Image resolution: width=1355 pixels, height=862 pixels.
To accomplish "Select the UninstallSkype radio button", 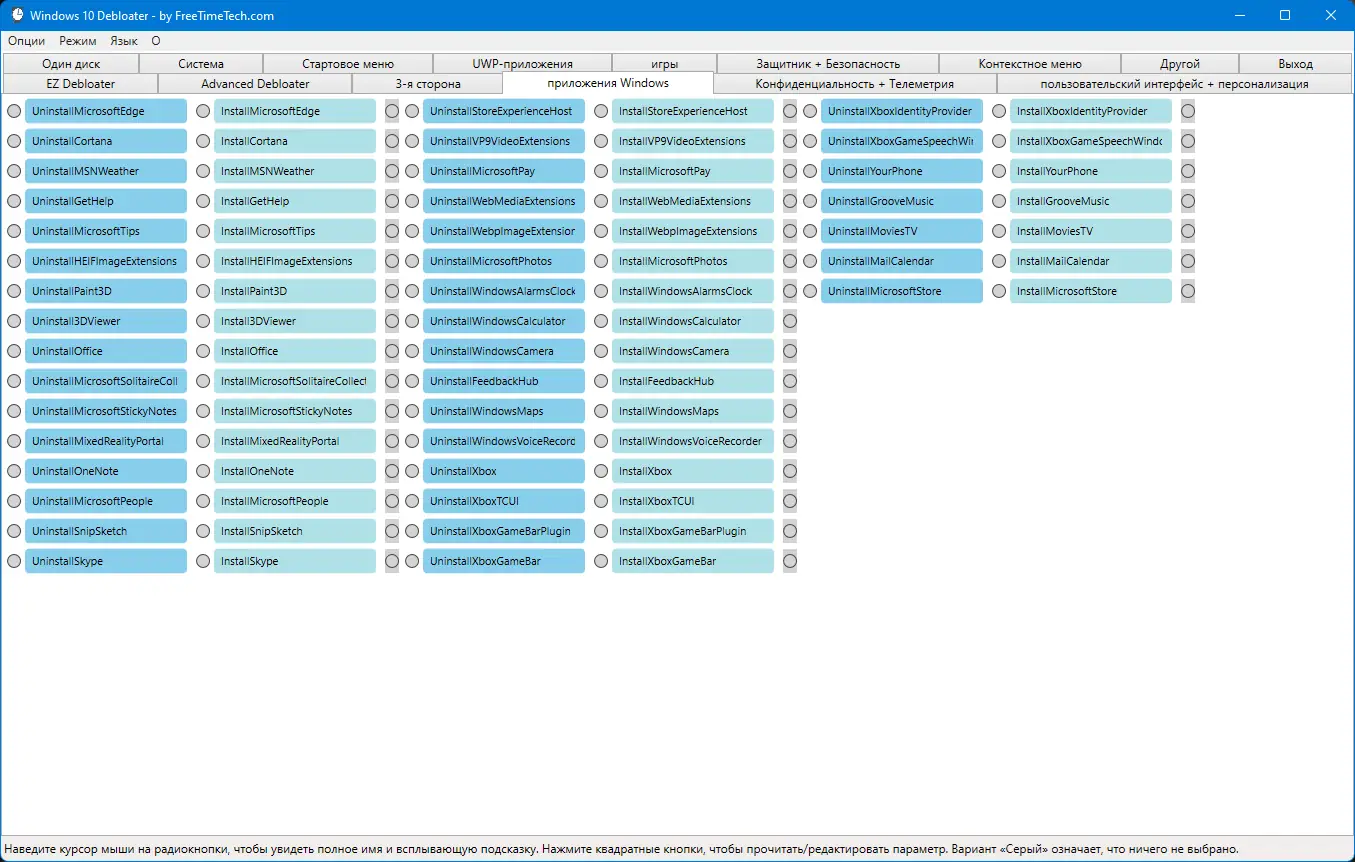I will (14, 561).
